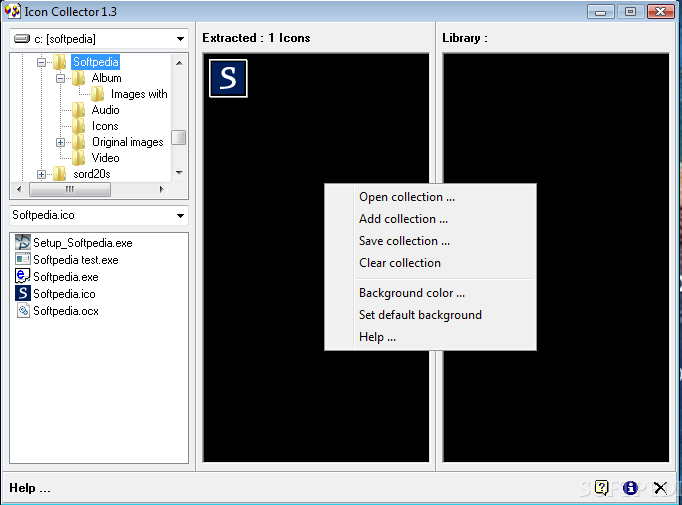The image size is (682, 505).
Task: Click the folder tree horizontal scrollbar thumb
Action: (70, 189)
